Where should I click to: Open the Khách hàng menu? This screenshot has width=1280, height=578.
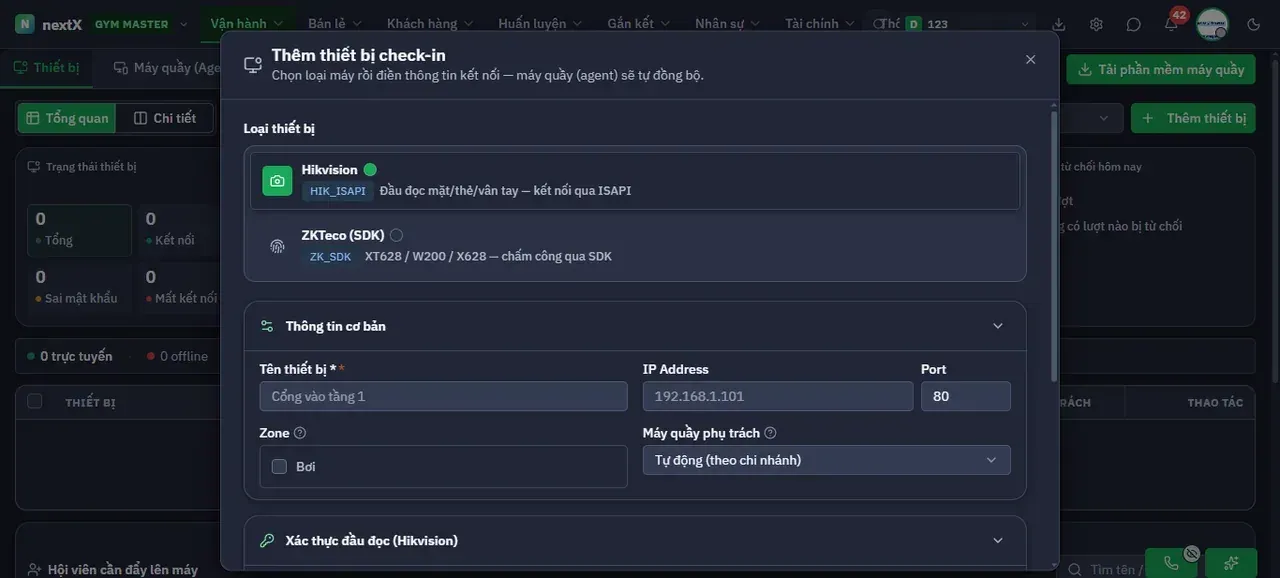click(430, 24)
